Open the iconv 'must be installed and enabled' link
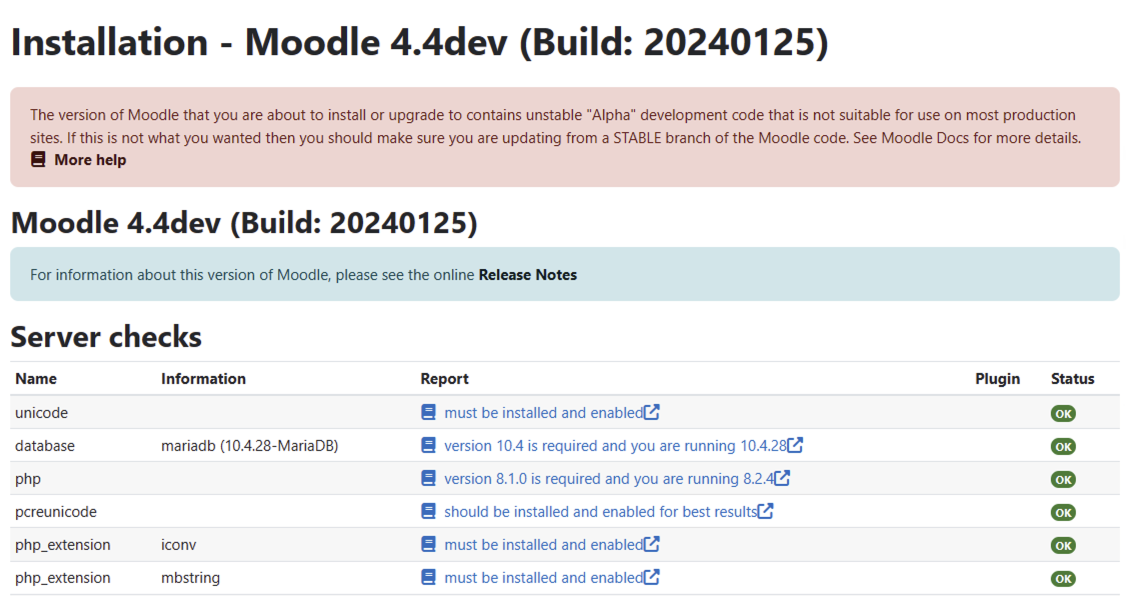 tap(544, 544)
